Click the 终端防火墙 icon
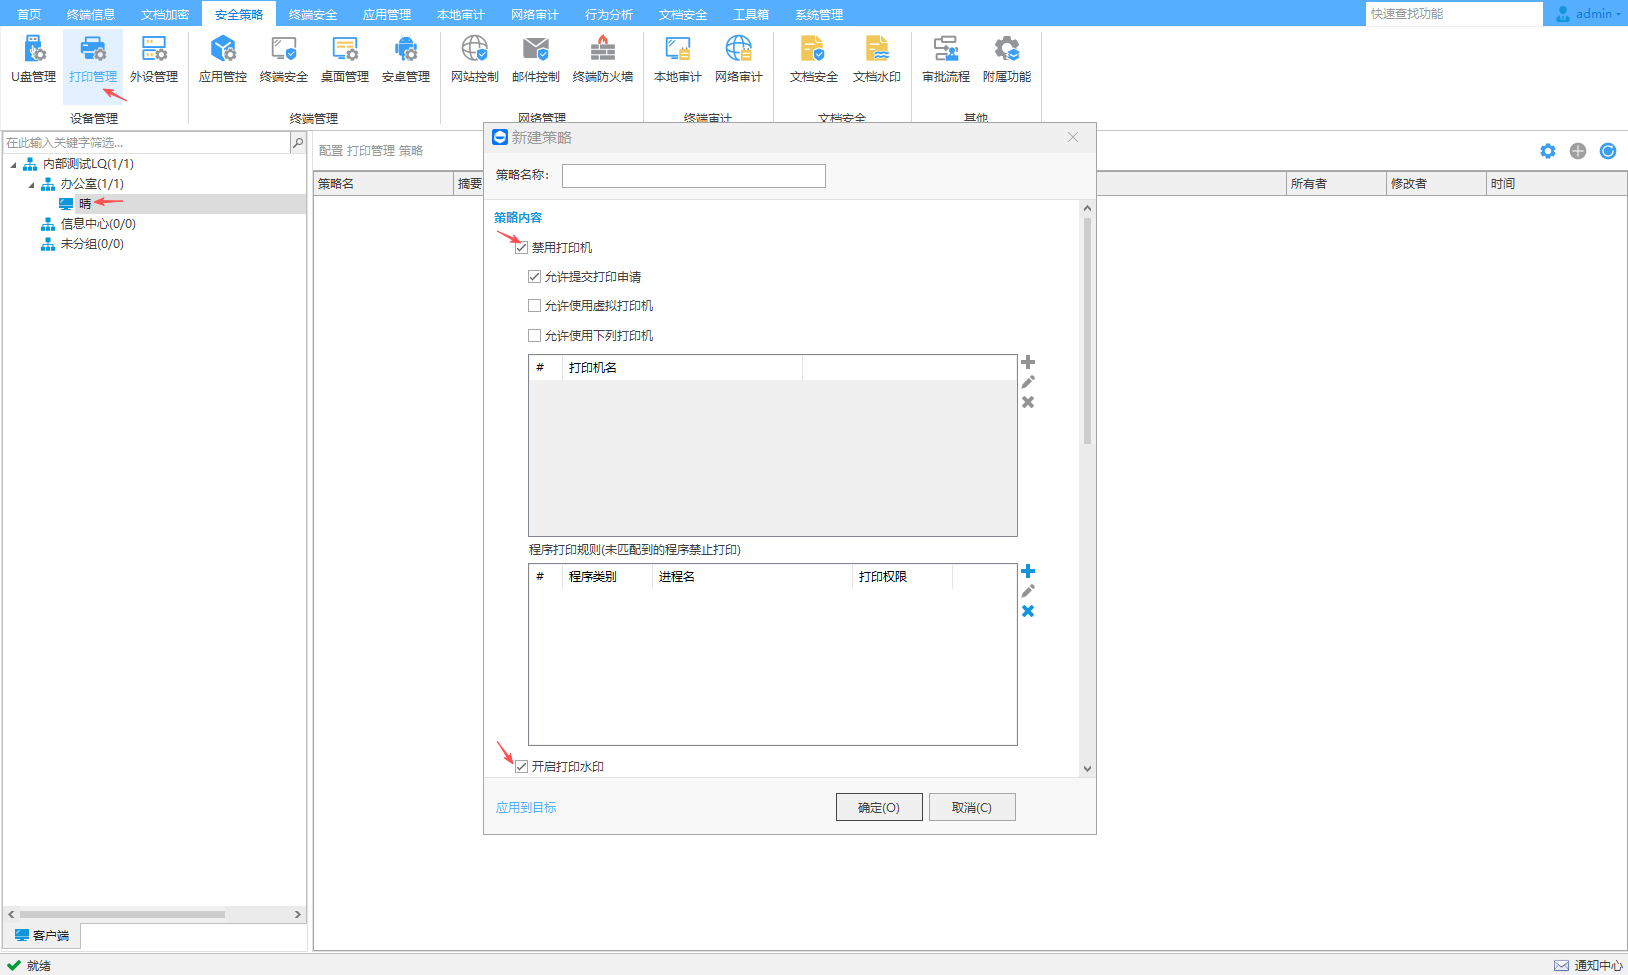The width and height of the screenshot is (1628, 975). tap(602, 59)
